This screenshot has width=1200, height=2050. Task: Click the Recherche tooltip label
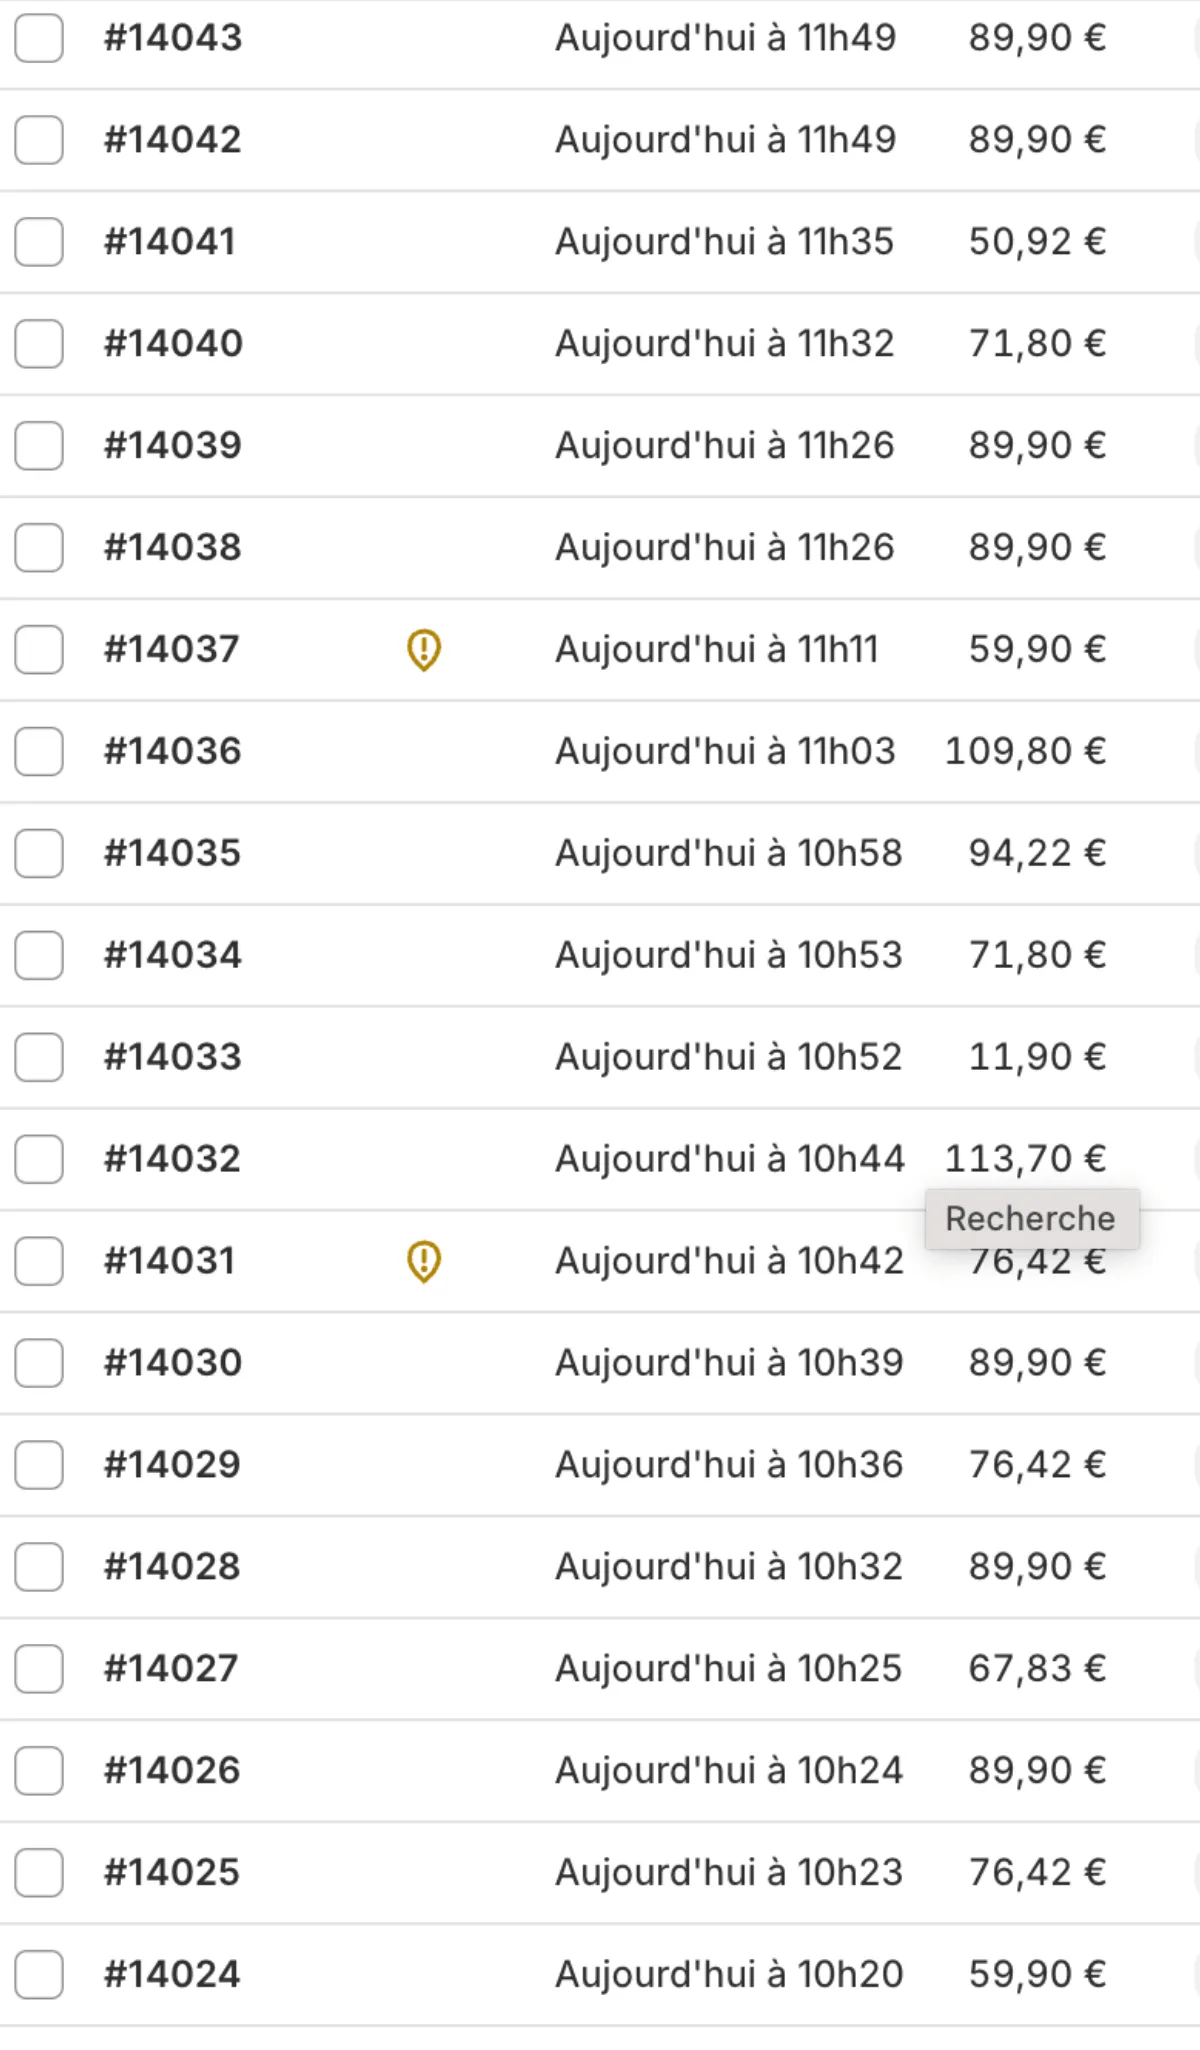(x=1030, y=1219)
